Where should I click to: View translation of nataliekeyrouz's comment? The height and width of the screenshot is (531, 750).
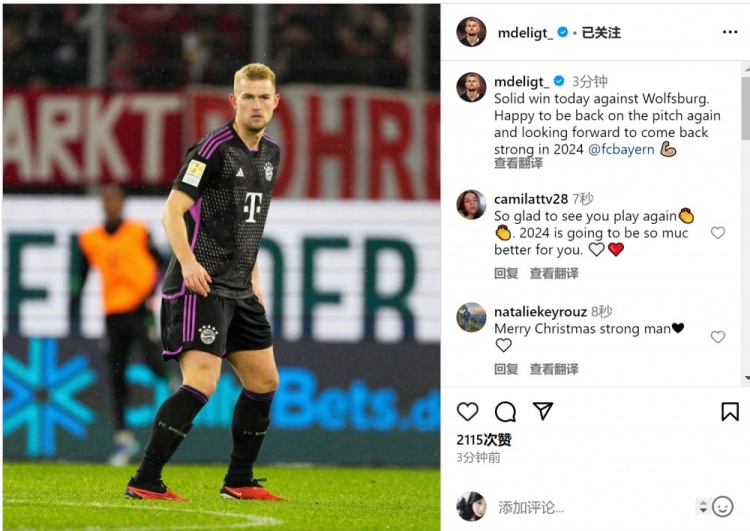(x=554, y=369)
